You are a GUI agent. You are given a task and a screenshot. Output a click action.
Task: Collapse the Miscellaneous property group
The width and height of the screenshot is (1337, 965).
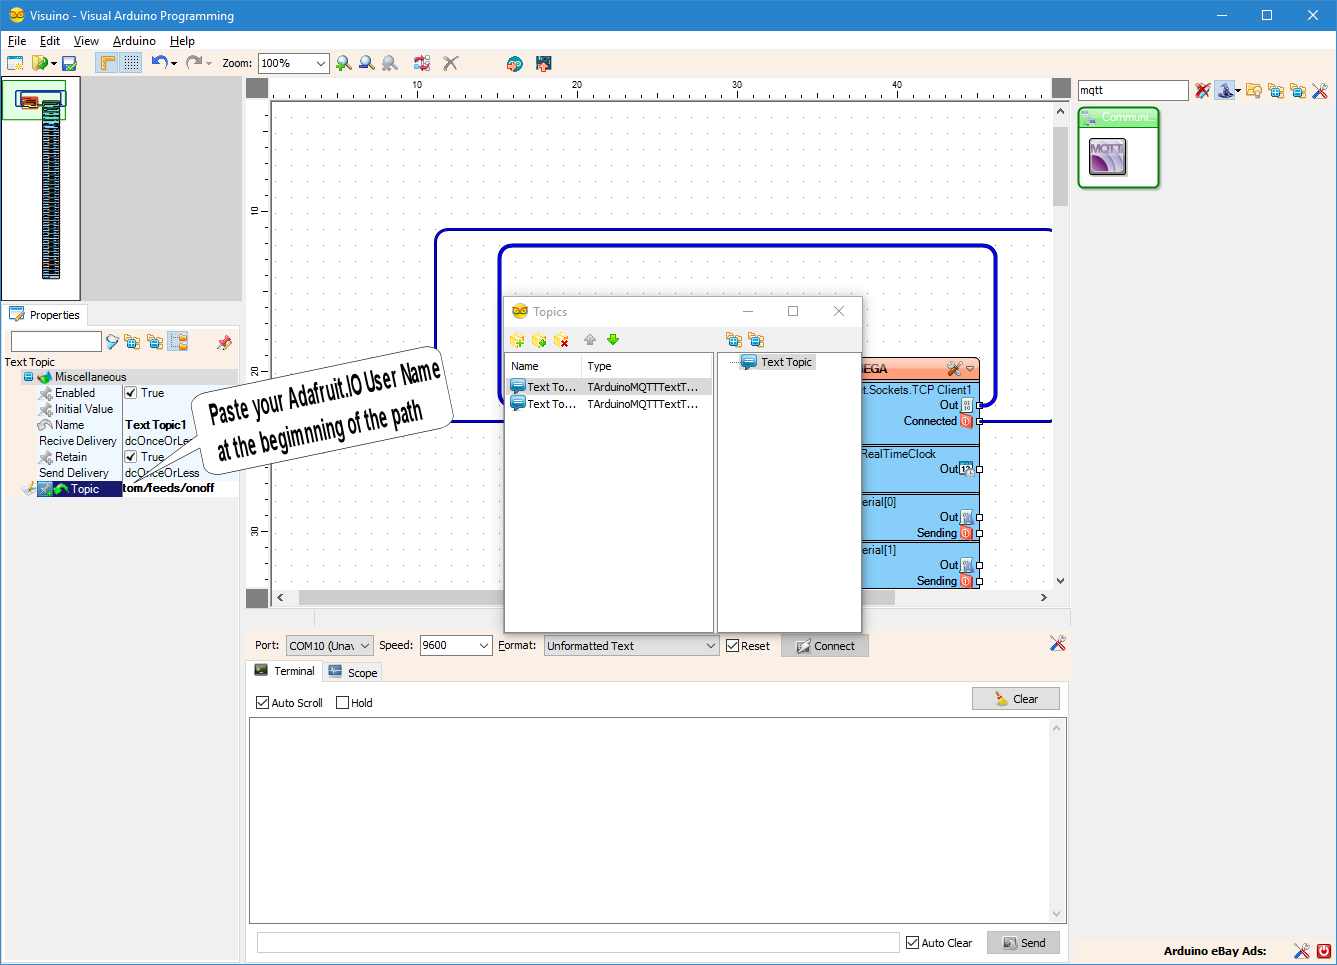coord(28,377)
